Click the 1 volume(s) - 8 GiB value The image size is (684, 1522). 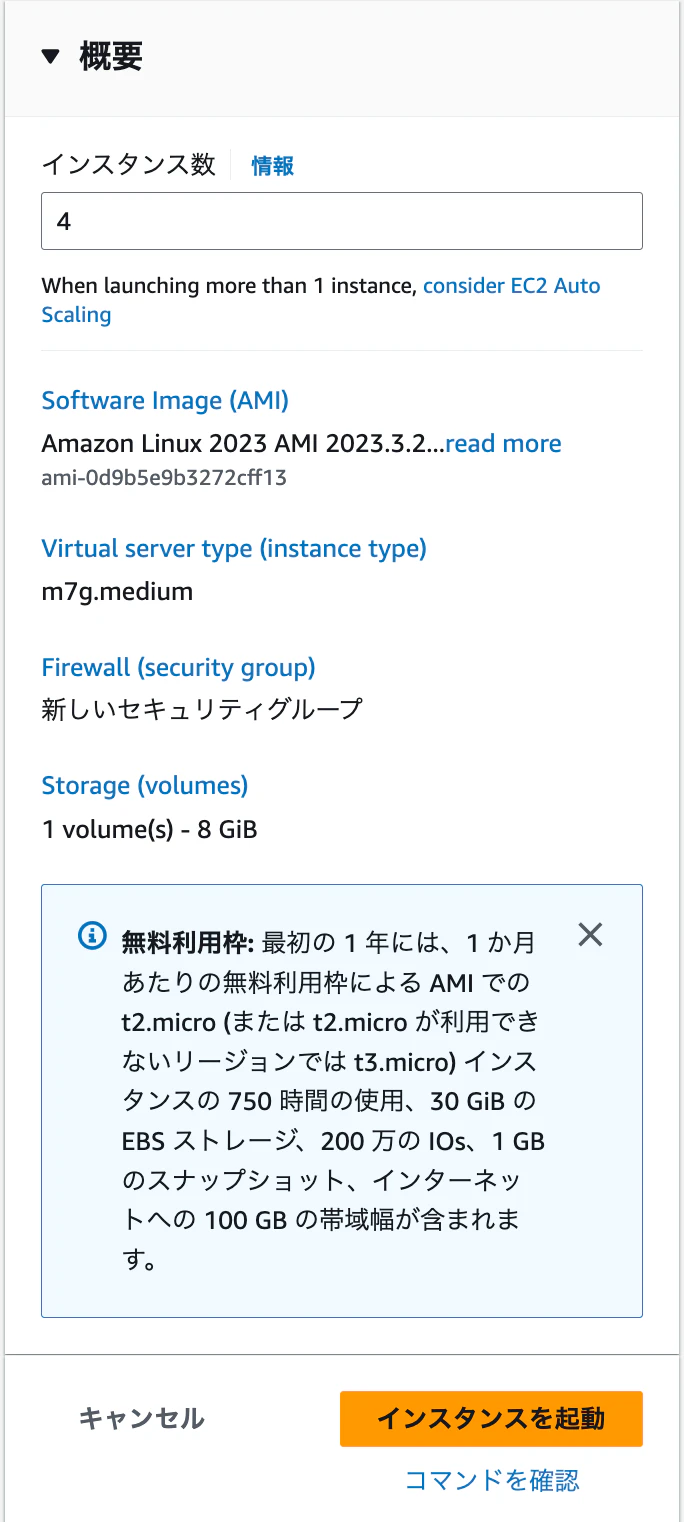[149, 829]
